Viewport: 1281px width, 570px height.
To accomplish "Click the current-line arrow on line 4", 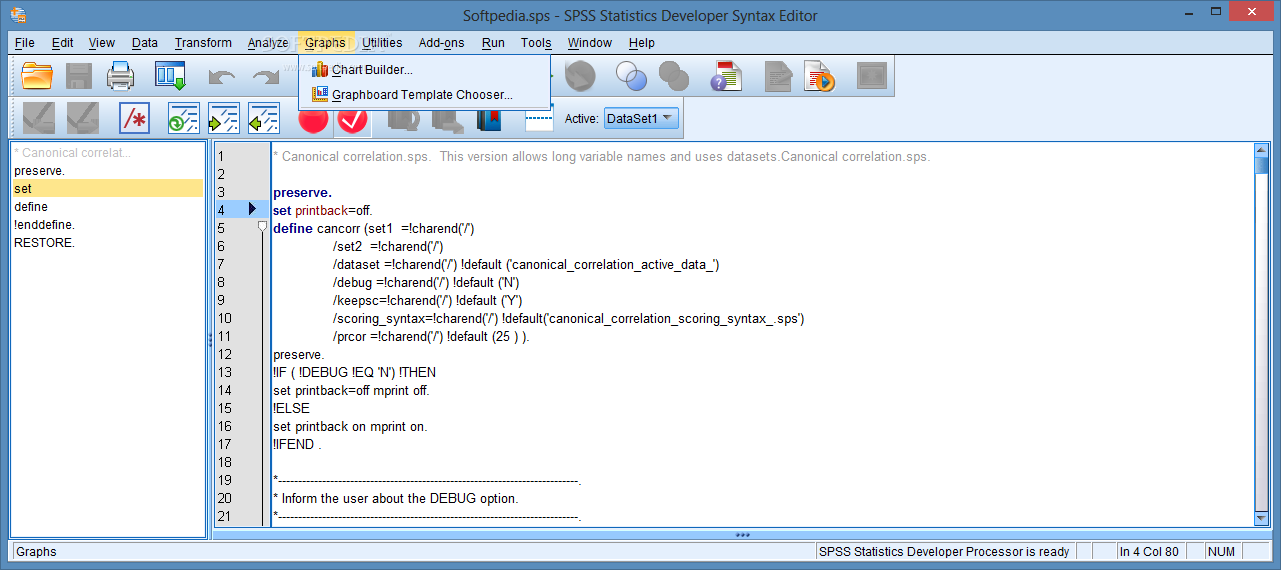I will (x=252, y=209).
